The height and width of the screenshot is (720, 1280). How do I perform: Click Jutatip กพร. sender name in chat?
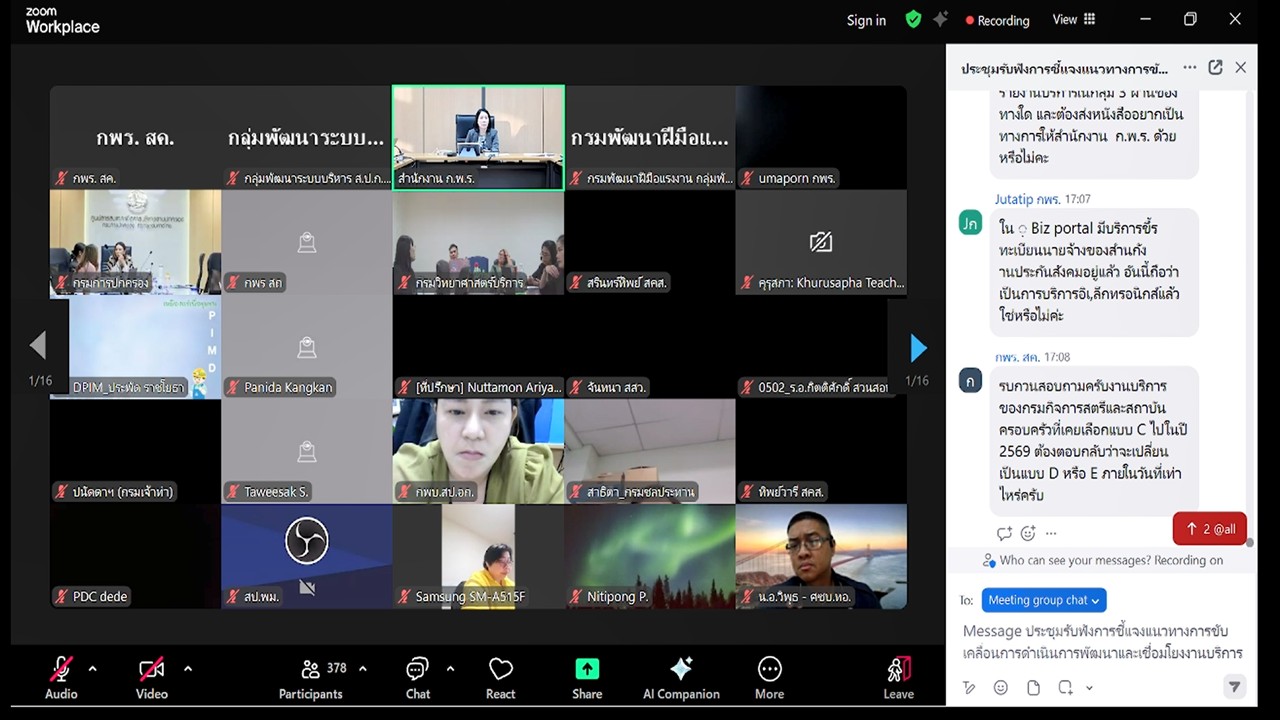(1028, 199)
